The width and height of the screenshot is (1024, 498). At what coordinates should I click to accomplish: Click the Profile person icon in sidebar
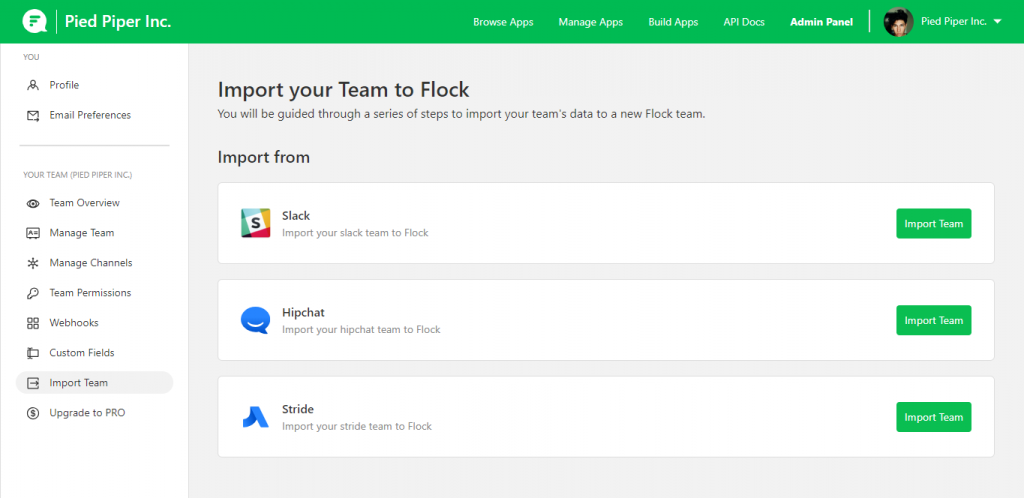tap(33, 85)
